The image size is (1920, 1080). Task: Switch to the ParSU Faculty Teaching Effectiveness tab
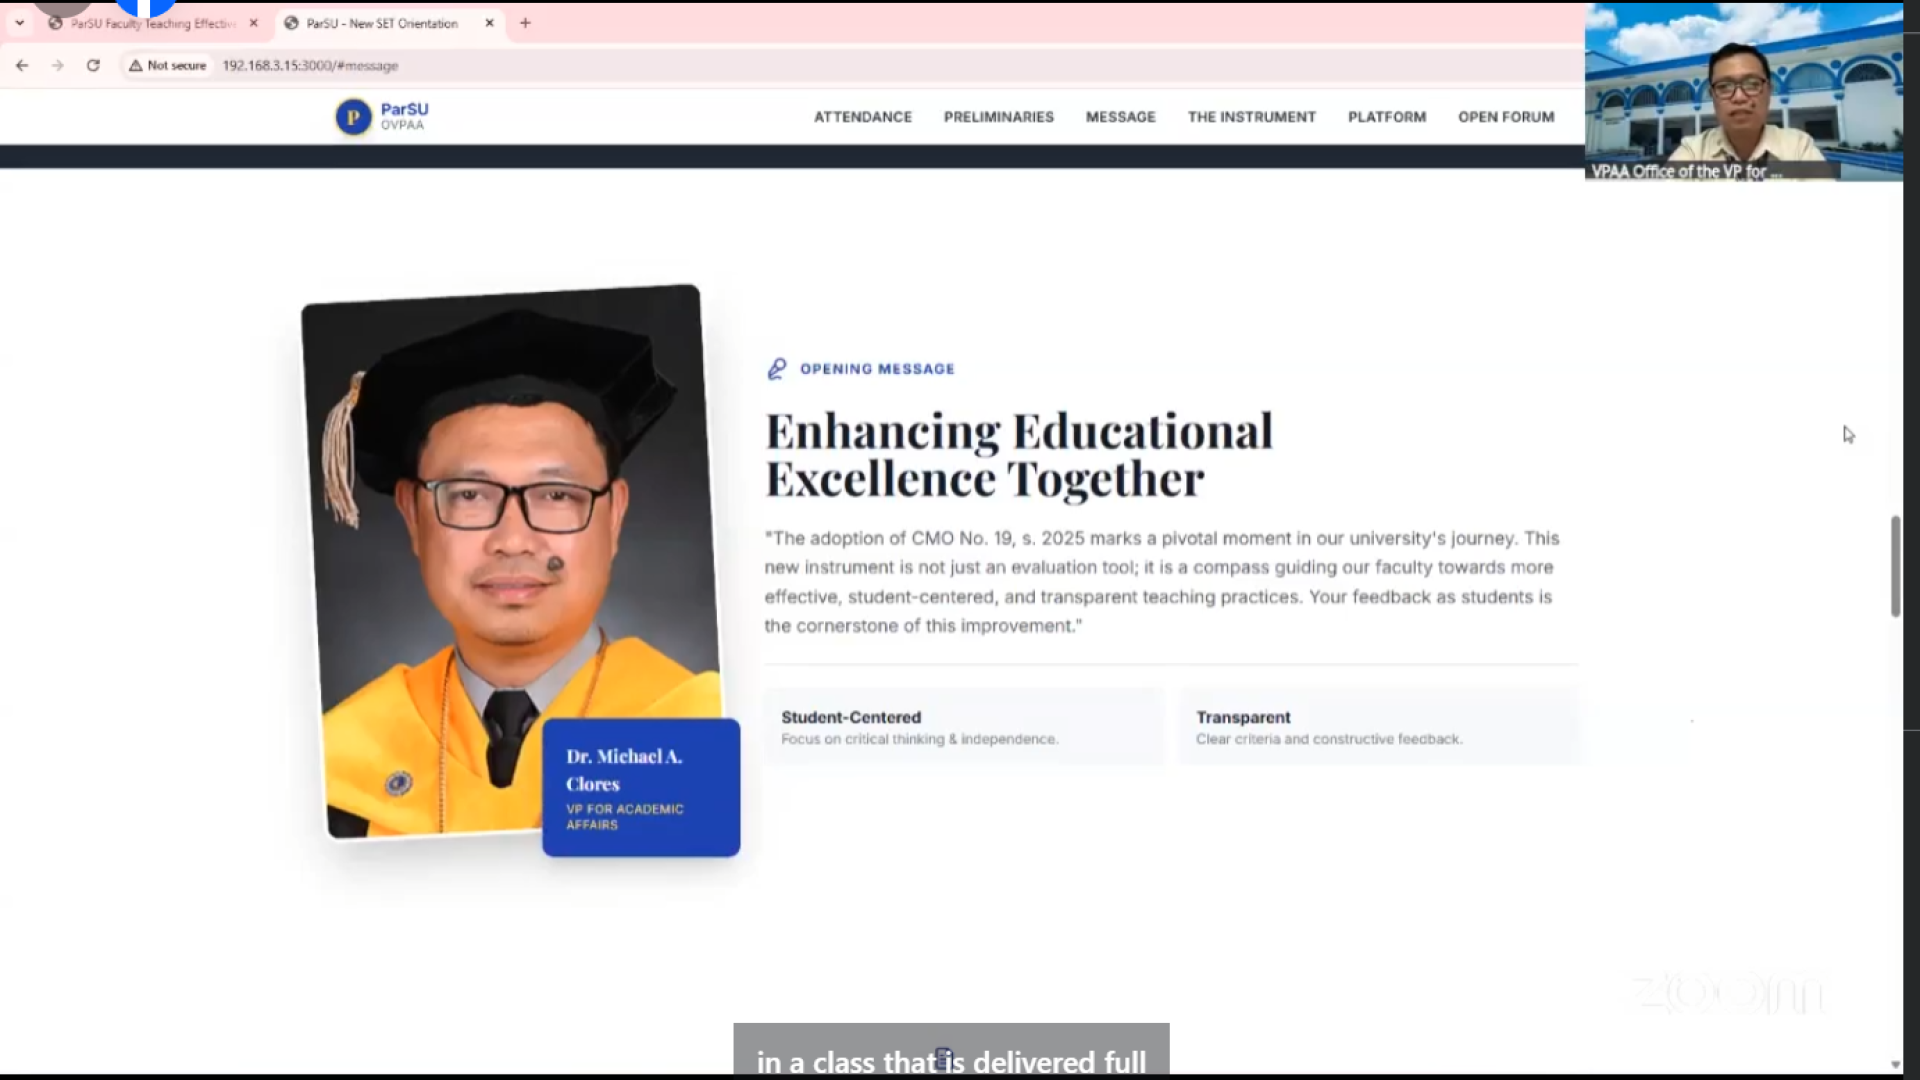coord(150,23)
